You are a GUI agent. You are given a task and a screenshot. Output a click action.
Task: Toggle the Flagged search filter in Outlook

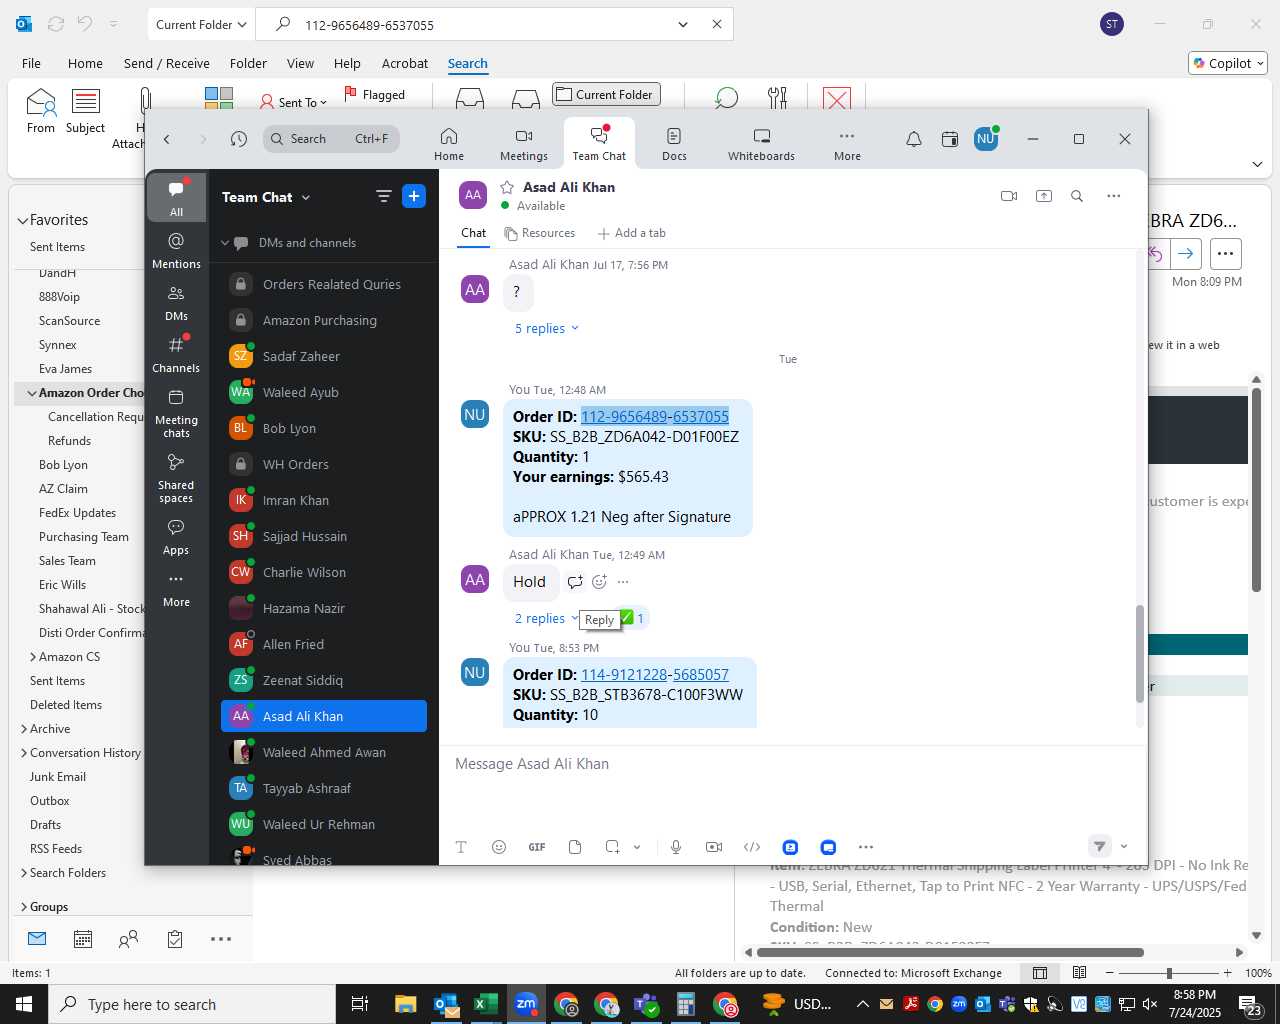point(374,95)
